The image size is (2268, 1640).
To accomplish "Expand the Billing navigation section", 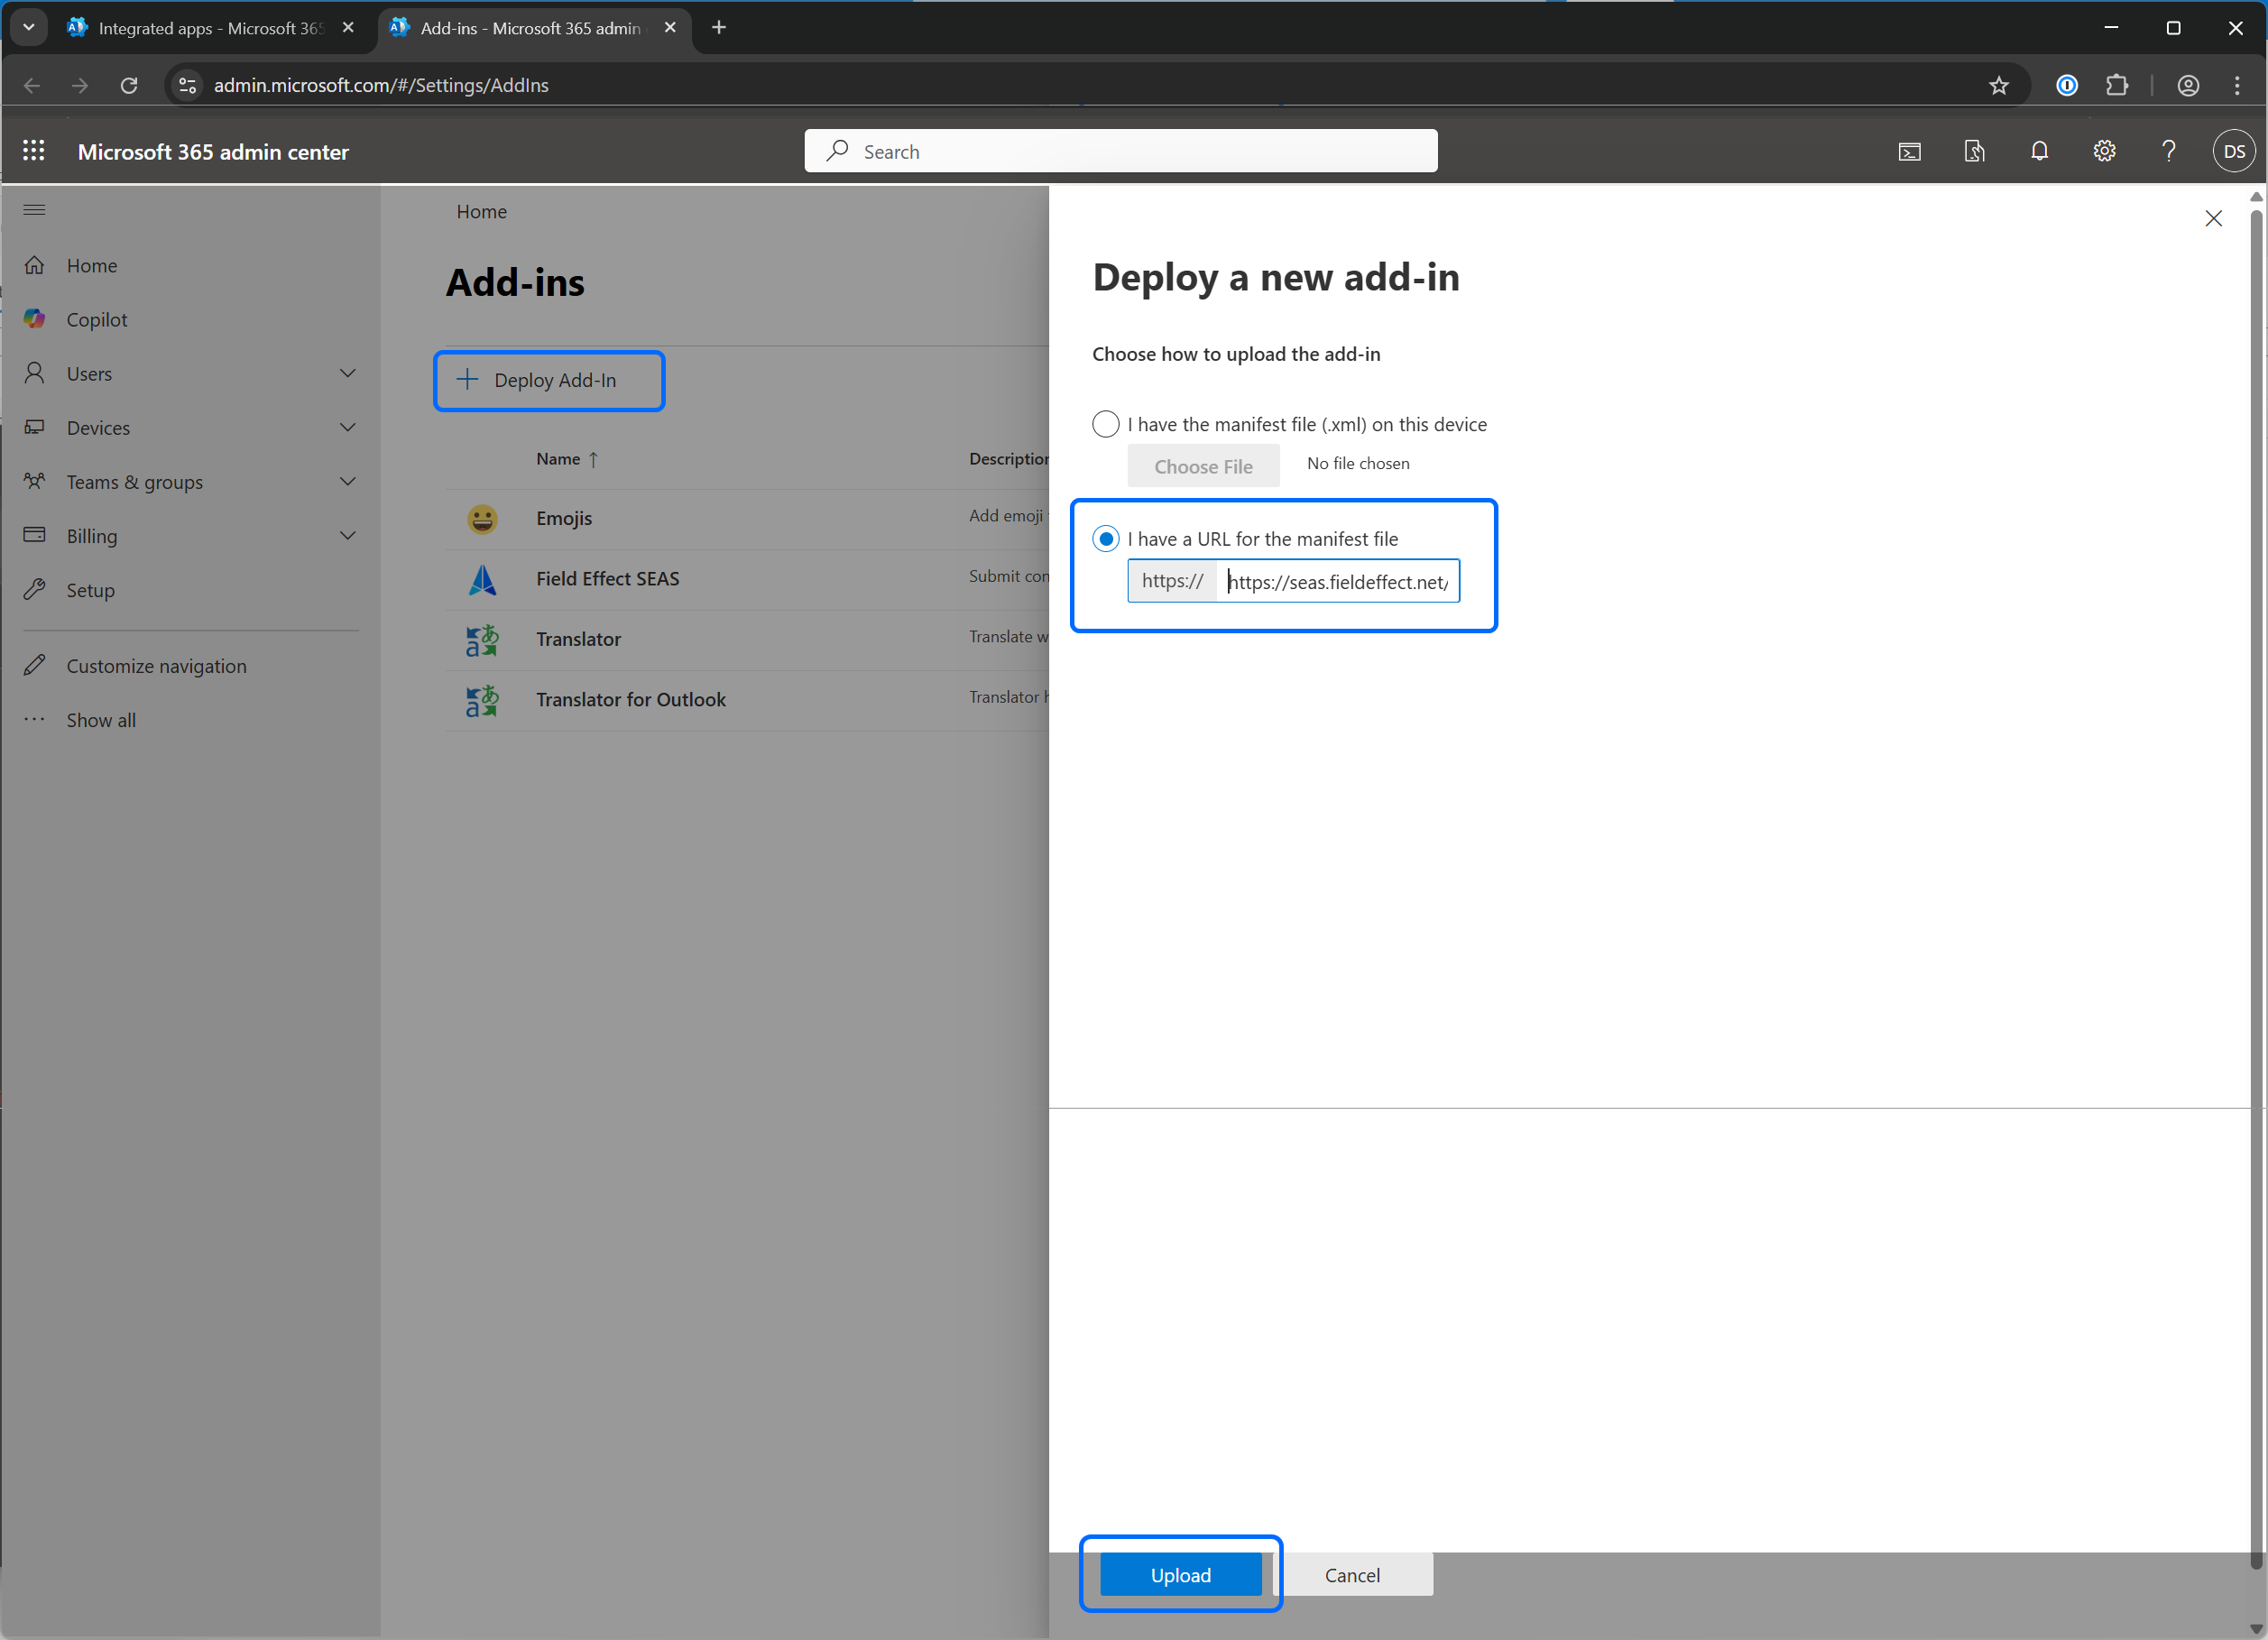I will 347,536.
